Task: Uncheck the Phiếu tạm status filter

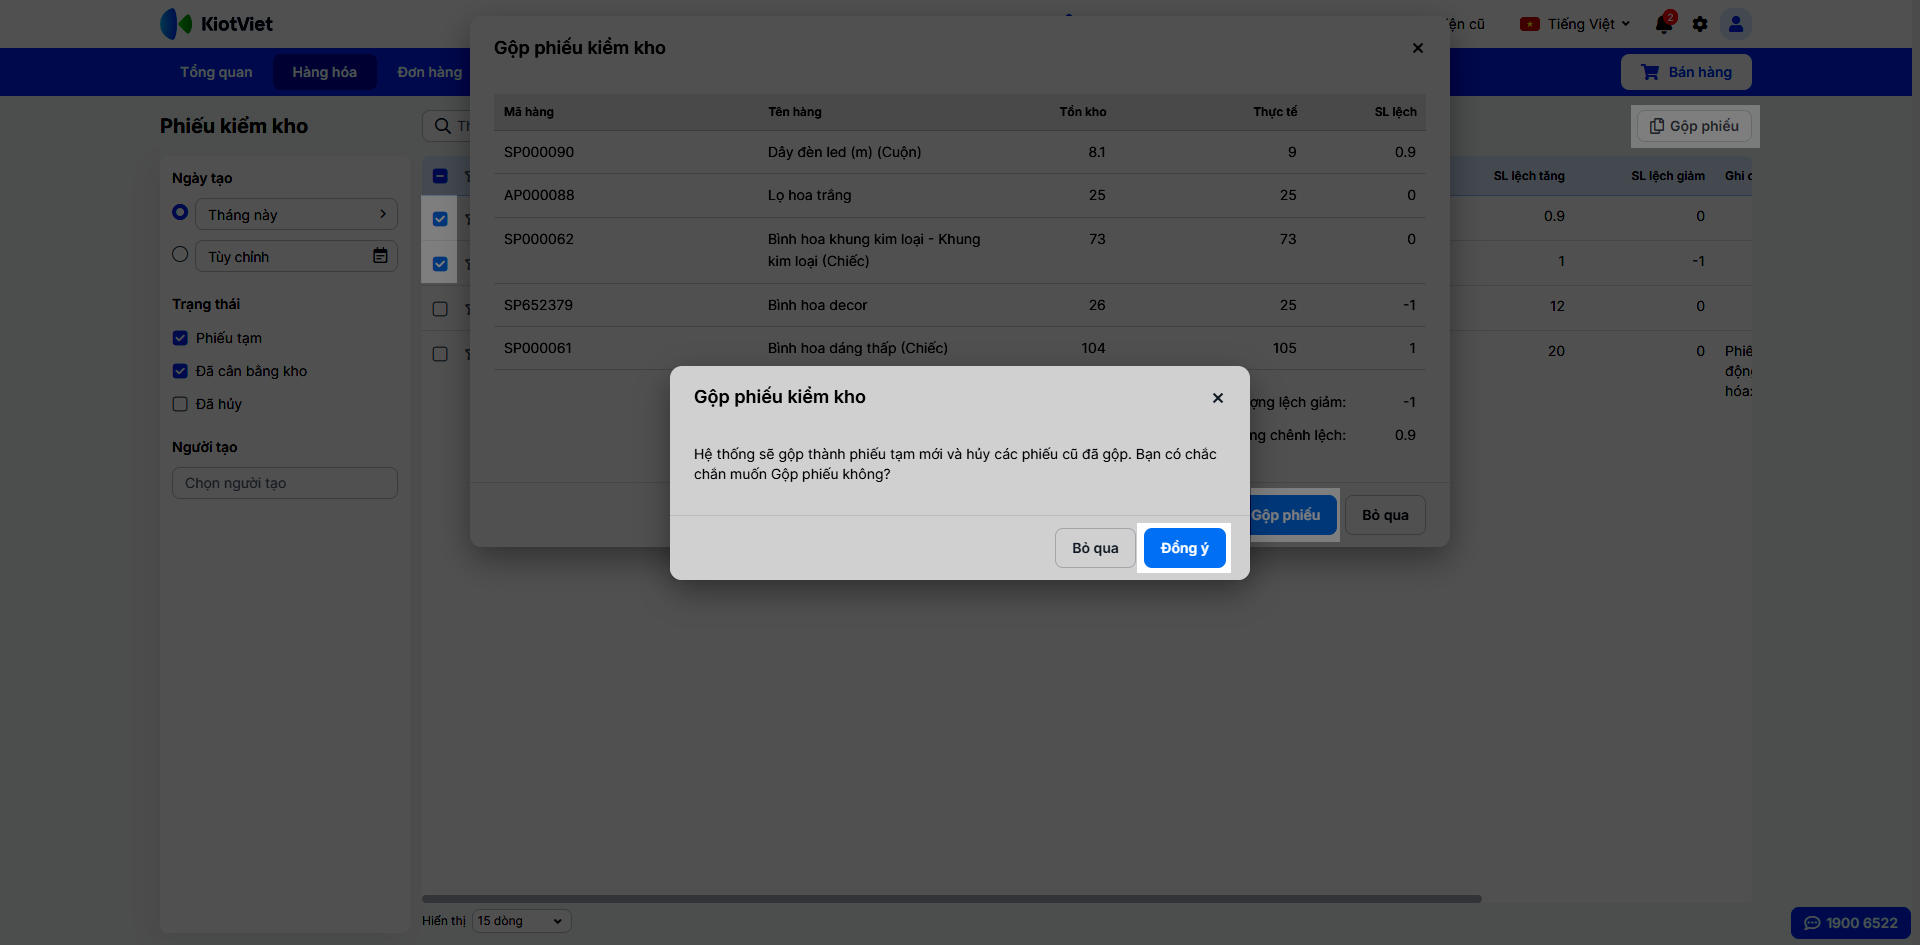Action: click(180, 338)
